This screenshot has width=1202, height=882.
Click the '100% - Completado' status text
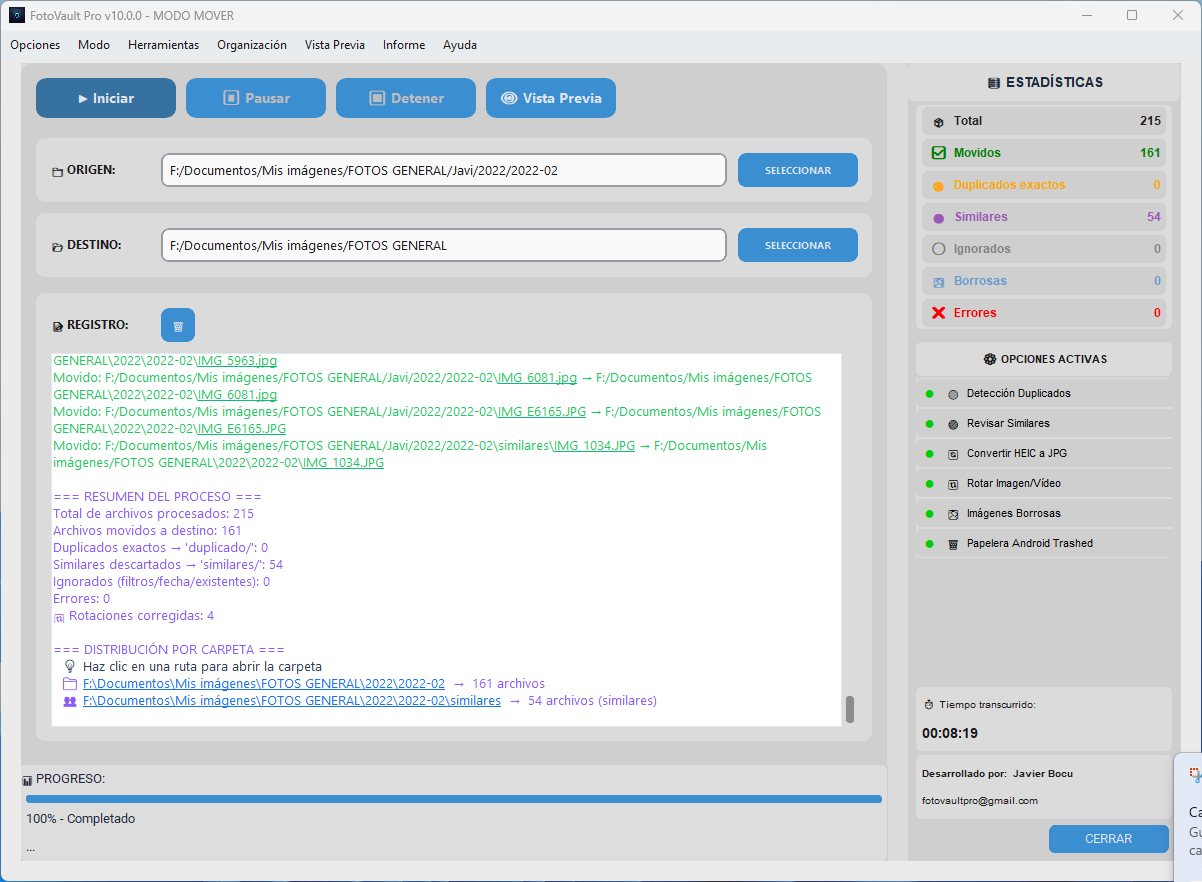(80, 819)
